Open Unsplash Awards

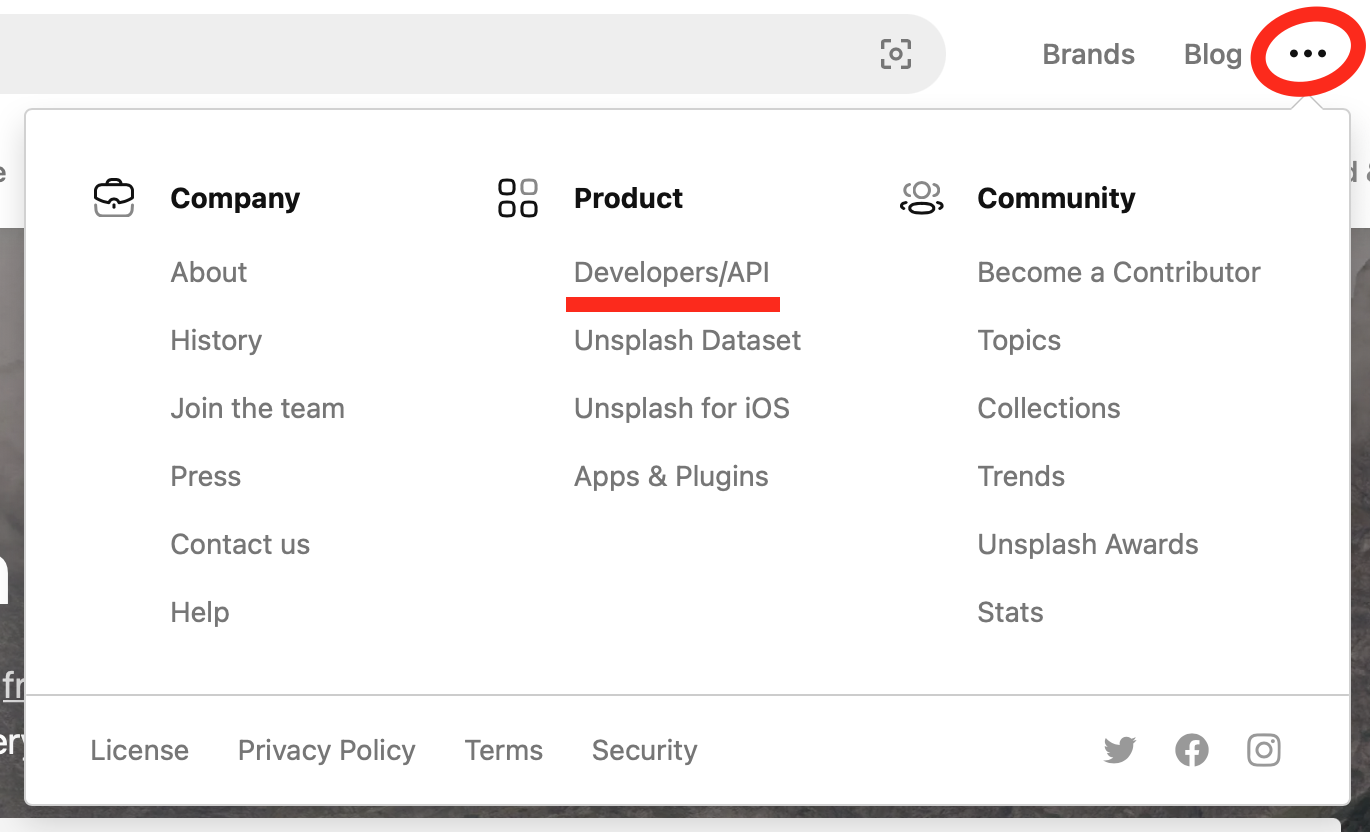coord(1088,544)
